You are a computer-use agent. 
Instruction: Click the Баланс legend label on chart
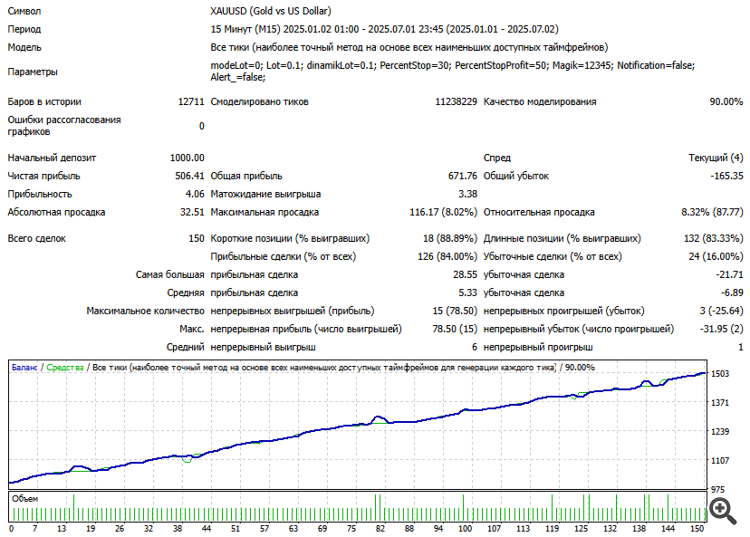tap(24, 368)
